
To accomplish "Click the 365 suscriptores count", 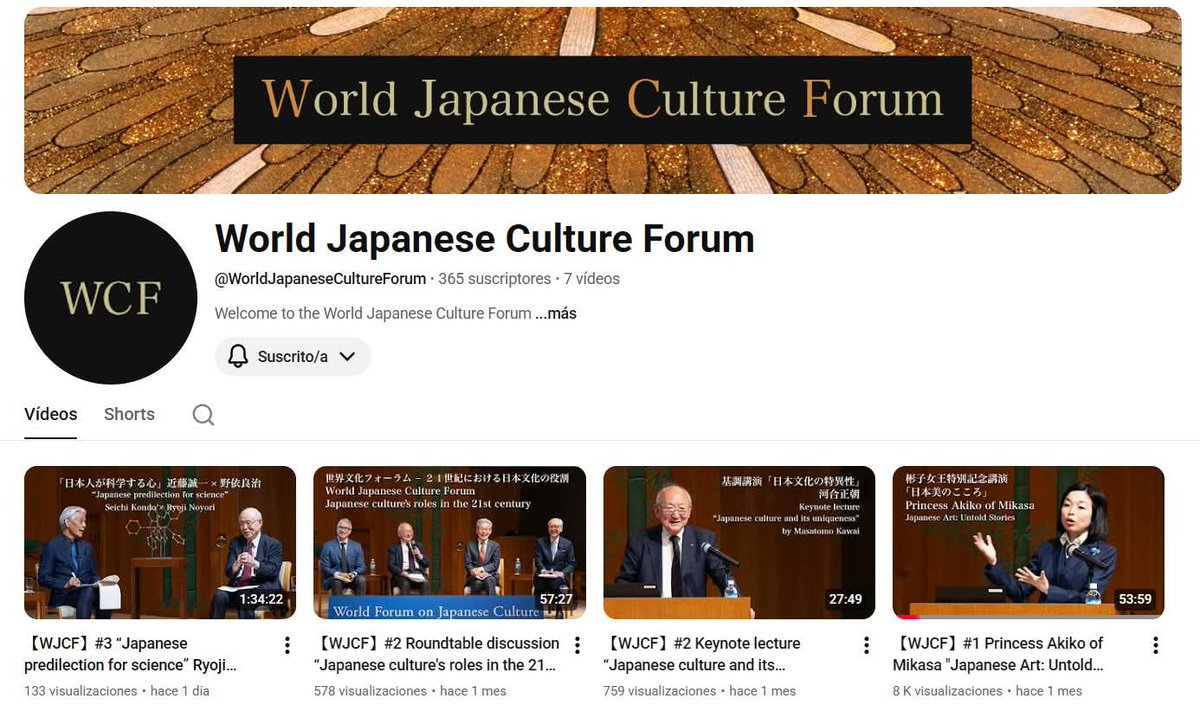I will click(494, 279).
